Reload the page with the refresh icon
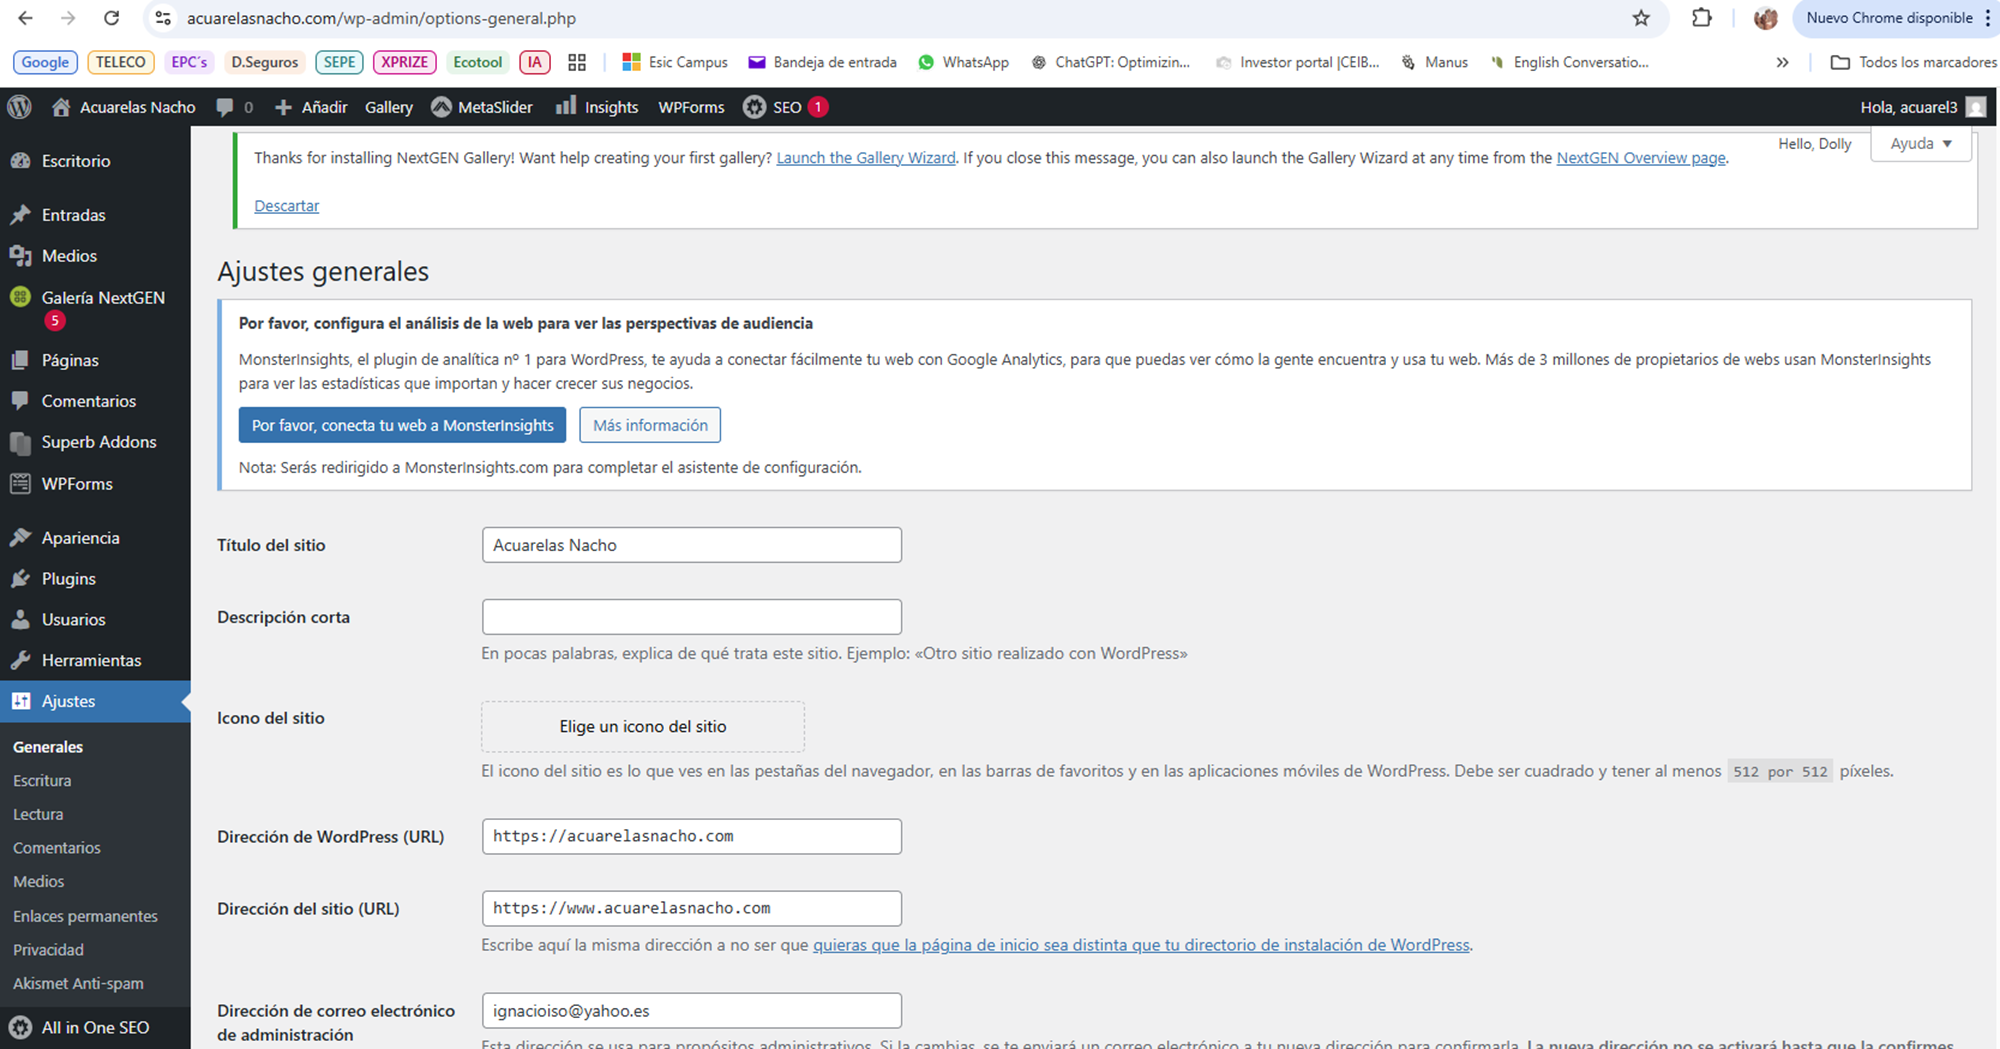This screenshot has height=1049, width=2000. pyautogui.click(x=112, y=18)
